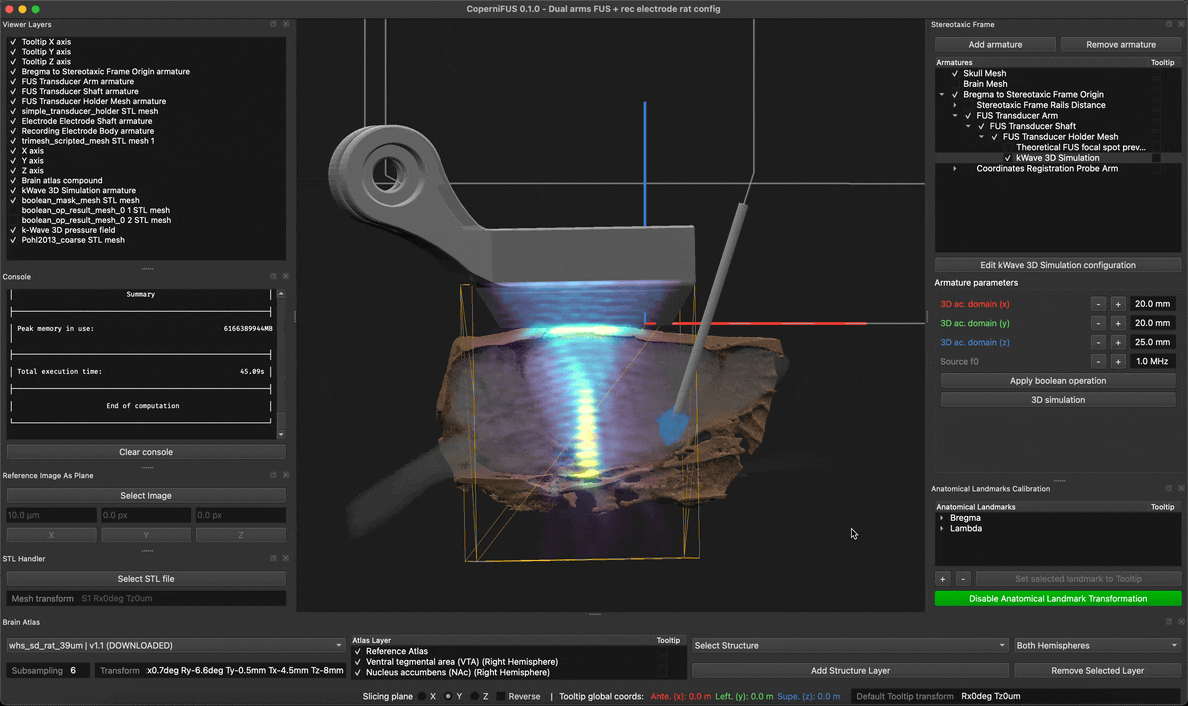This screenshot has width=1188, height=706.
Task: Expand Stereotaxic Frame Rails Distance node
Action: click(955, 105)
